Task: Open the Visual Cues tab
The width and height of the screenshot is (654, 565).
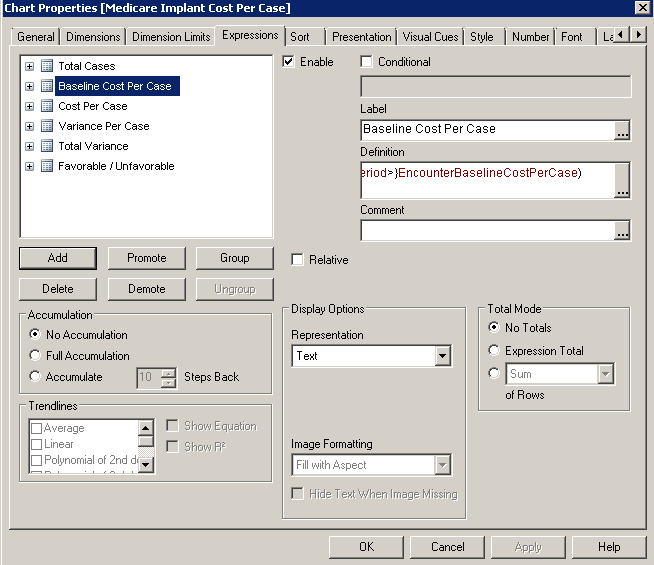Action: (x=430, y=37)
